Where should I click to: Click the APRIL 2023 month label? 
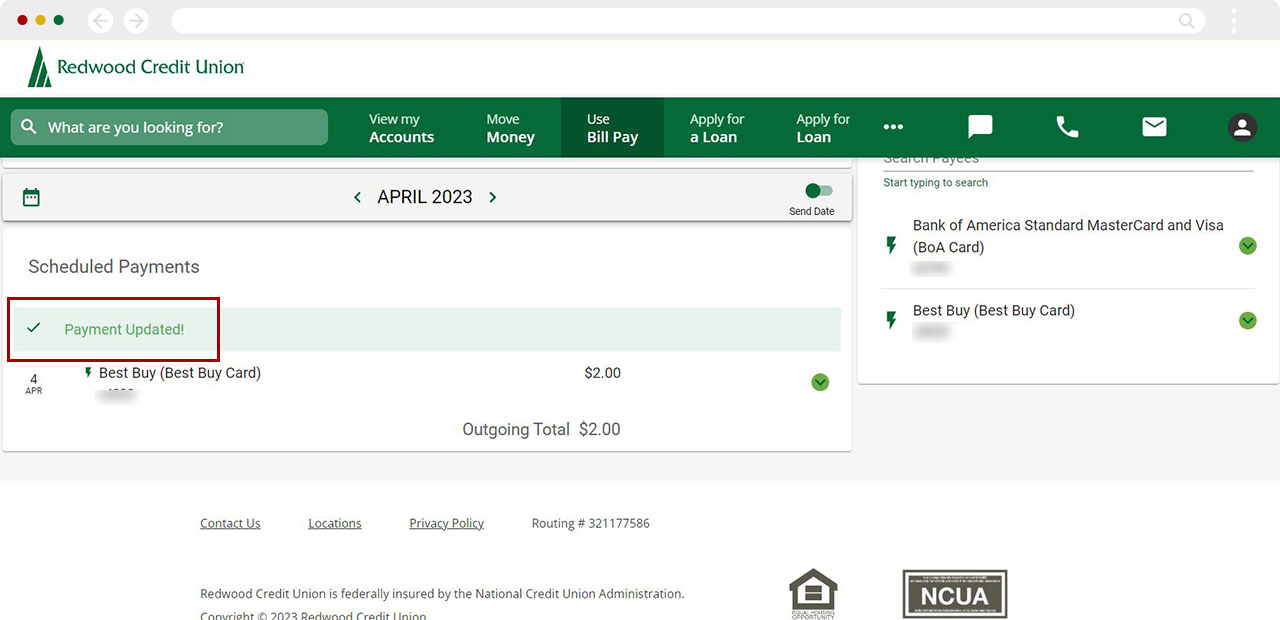[x=425, y=197]
